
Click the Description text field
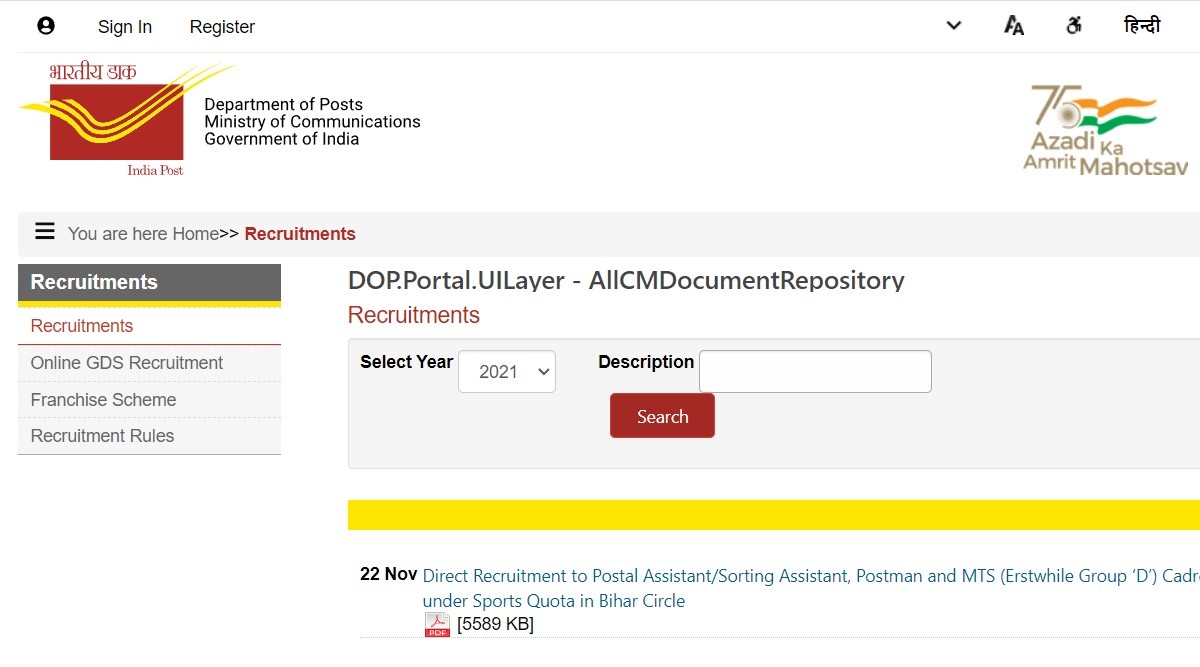pyautogui.click(x=815, y=371)
